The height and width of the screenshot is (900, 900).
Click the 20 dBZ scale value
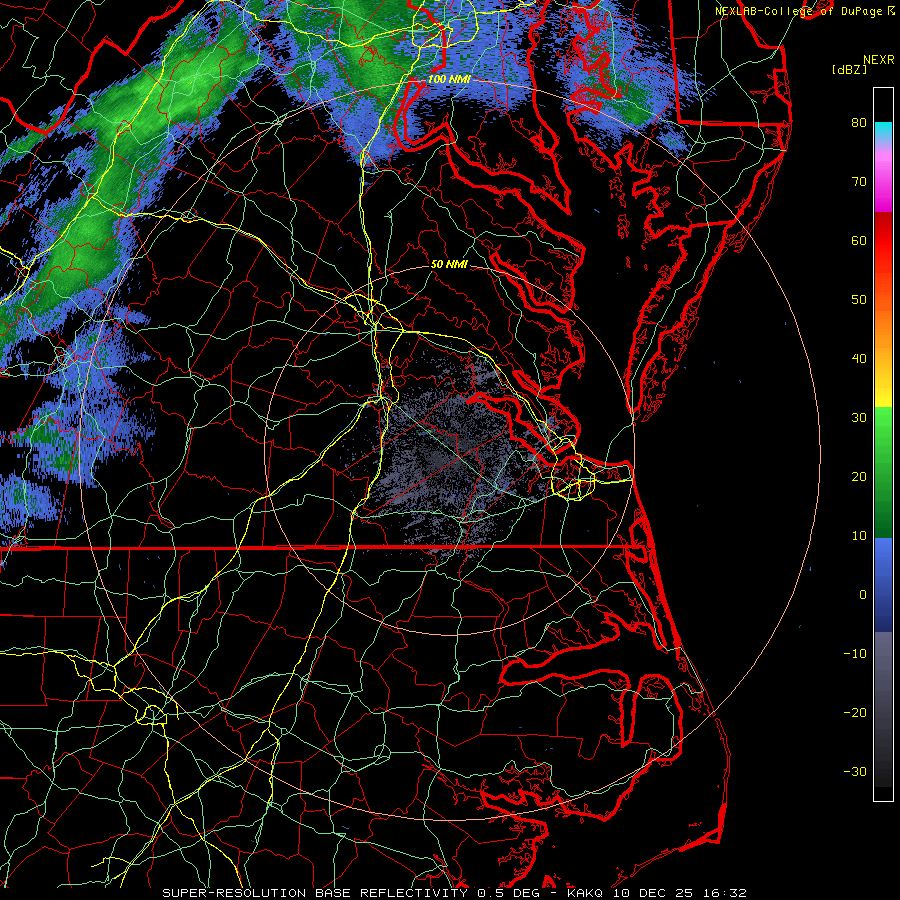point(859,477)
